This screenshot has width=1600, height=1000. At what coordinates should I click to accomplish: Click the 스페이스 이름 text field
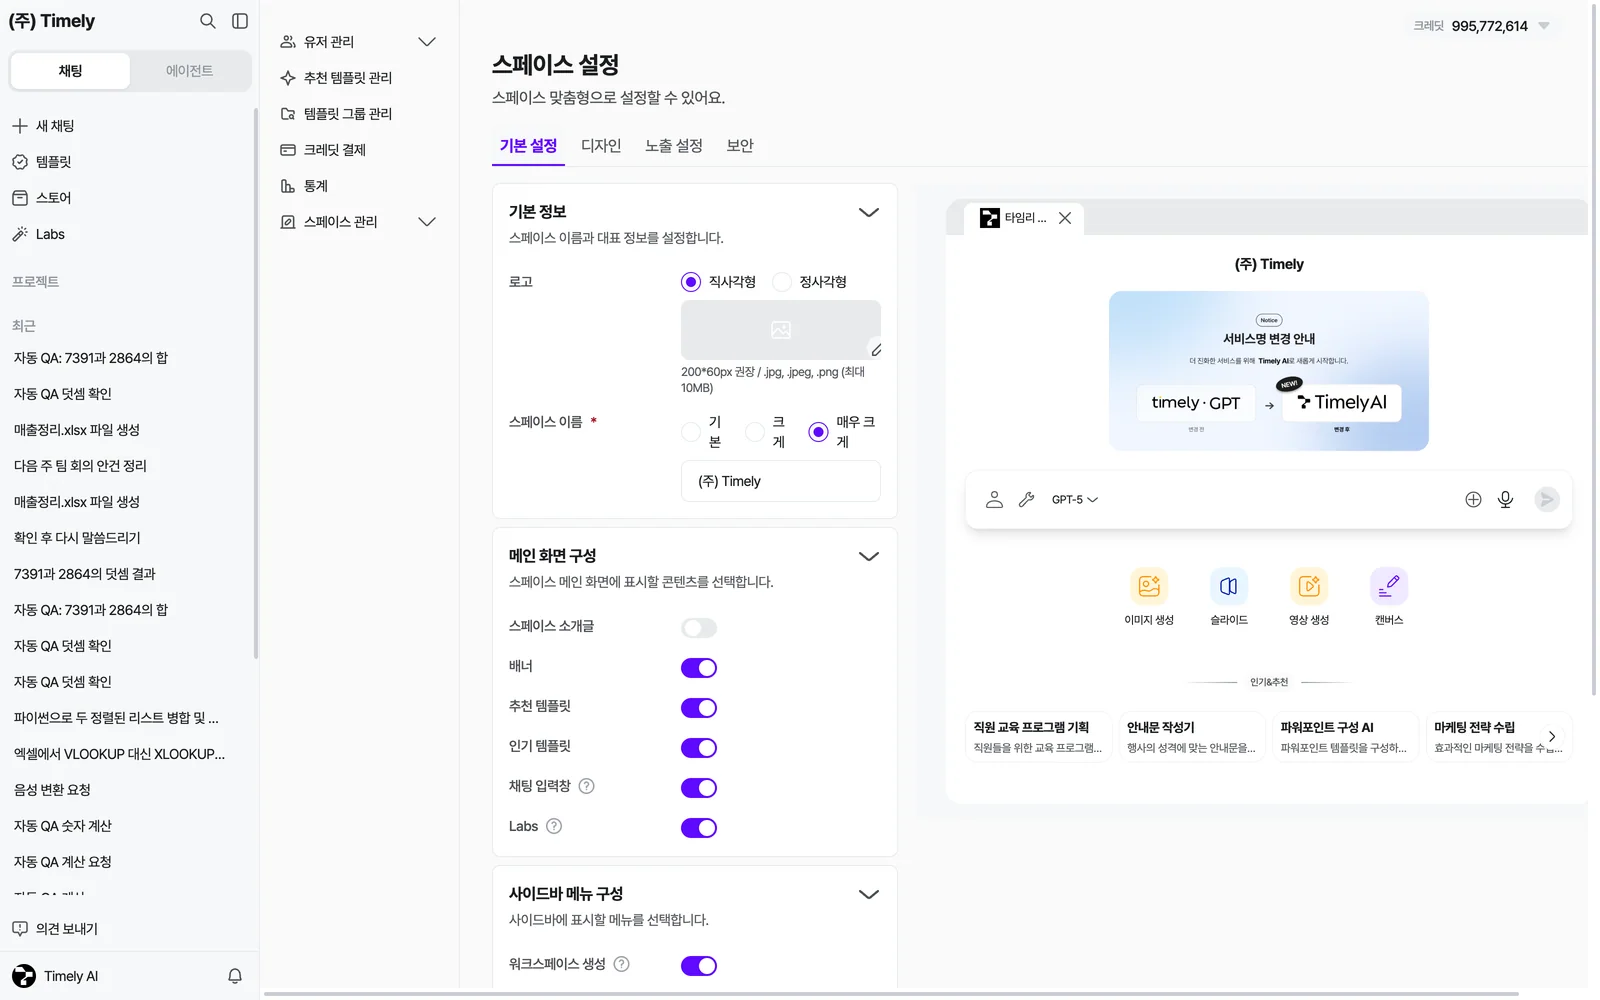tap(781, 481)
